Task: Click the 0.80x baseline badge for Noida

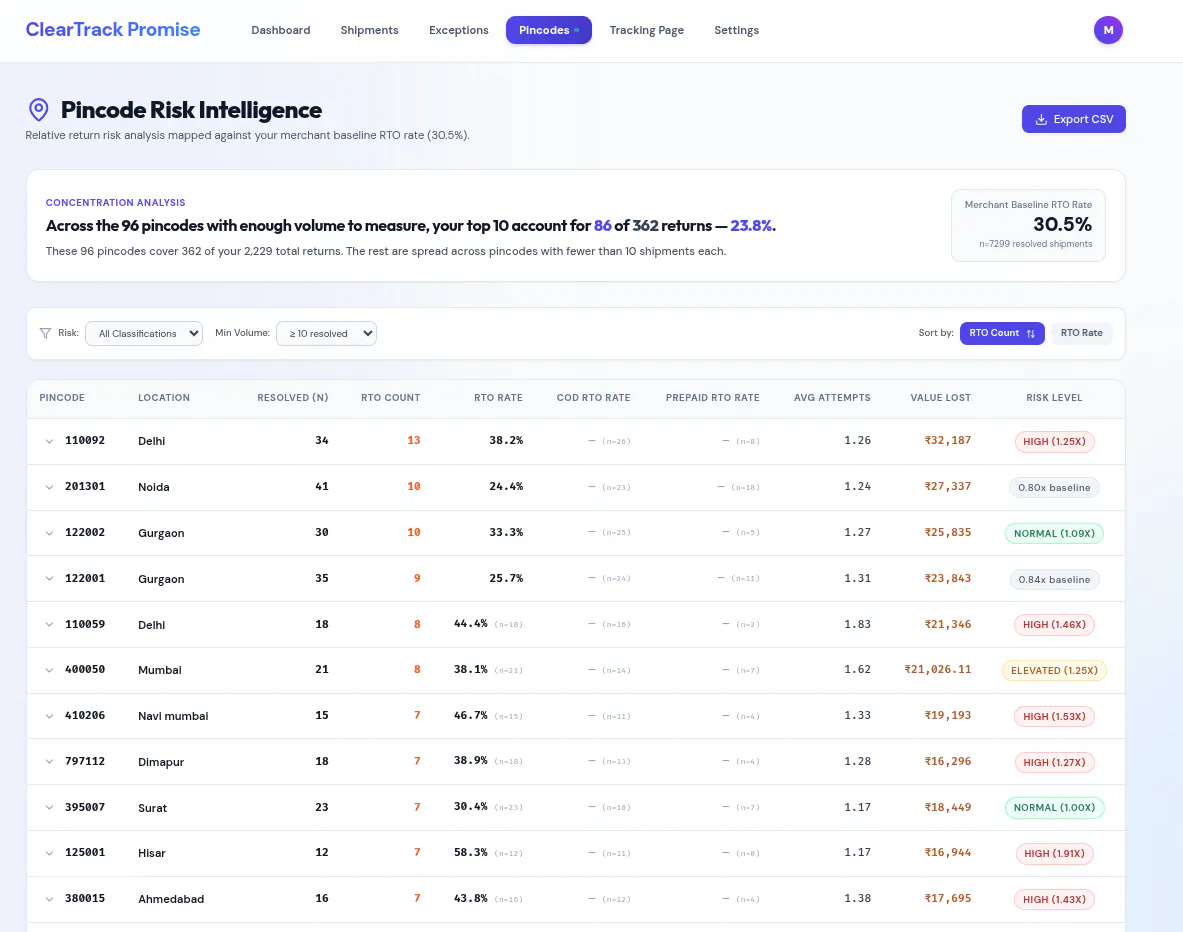Action: coord(1054,488)
